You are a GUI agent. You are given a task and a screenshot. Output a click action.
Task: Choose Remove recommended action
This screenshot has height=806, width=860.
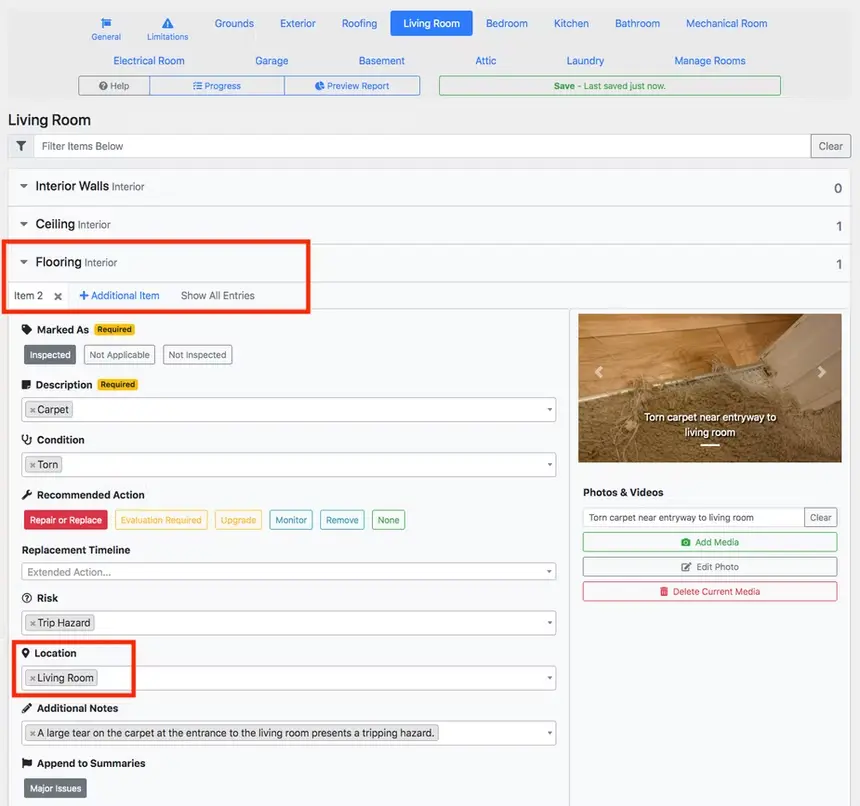342,520
